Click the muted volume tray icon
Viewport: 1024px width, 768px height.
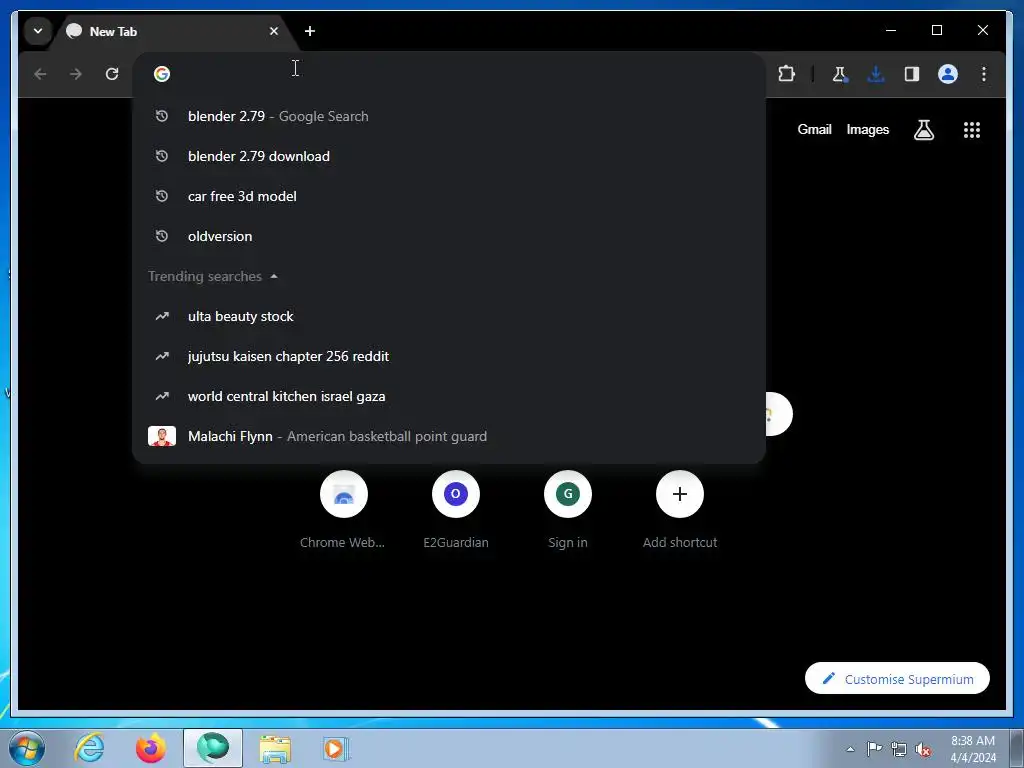(923, 750)
